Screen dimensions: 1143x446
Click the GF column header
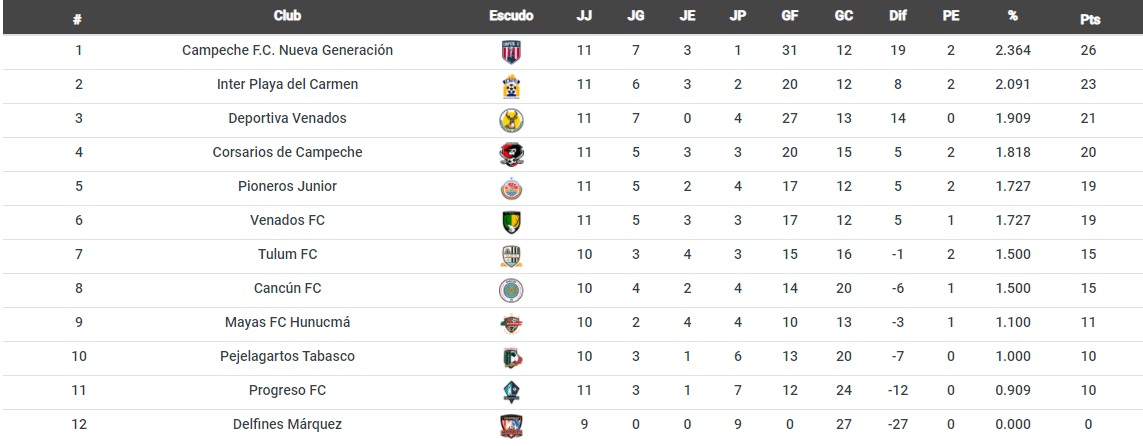[x=789, y=15]
